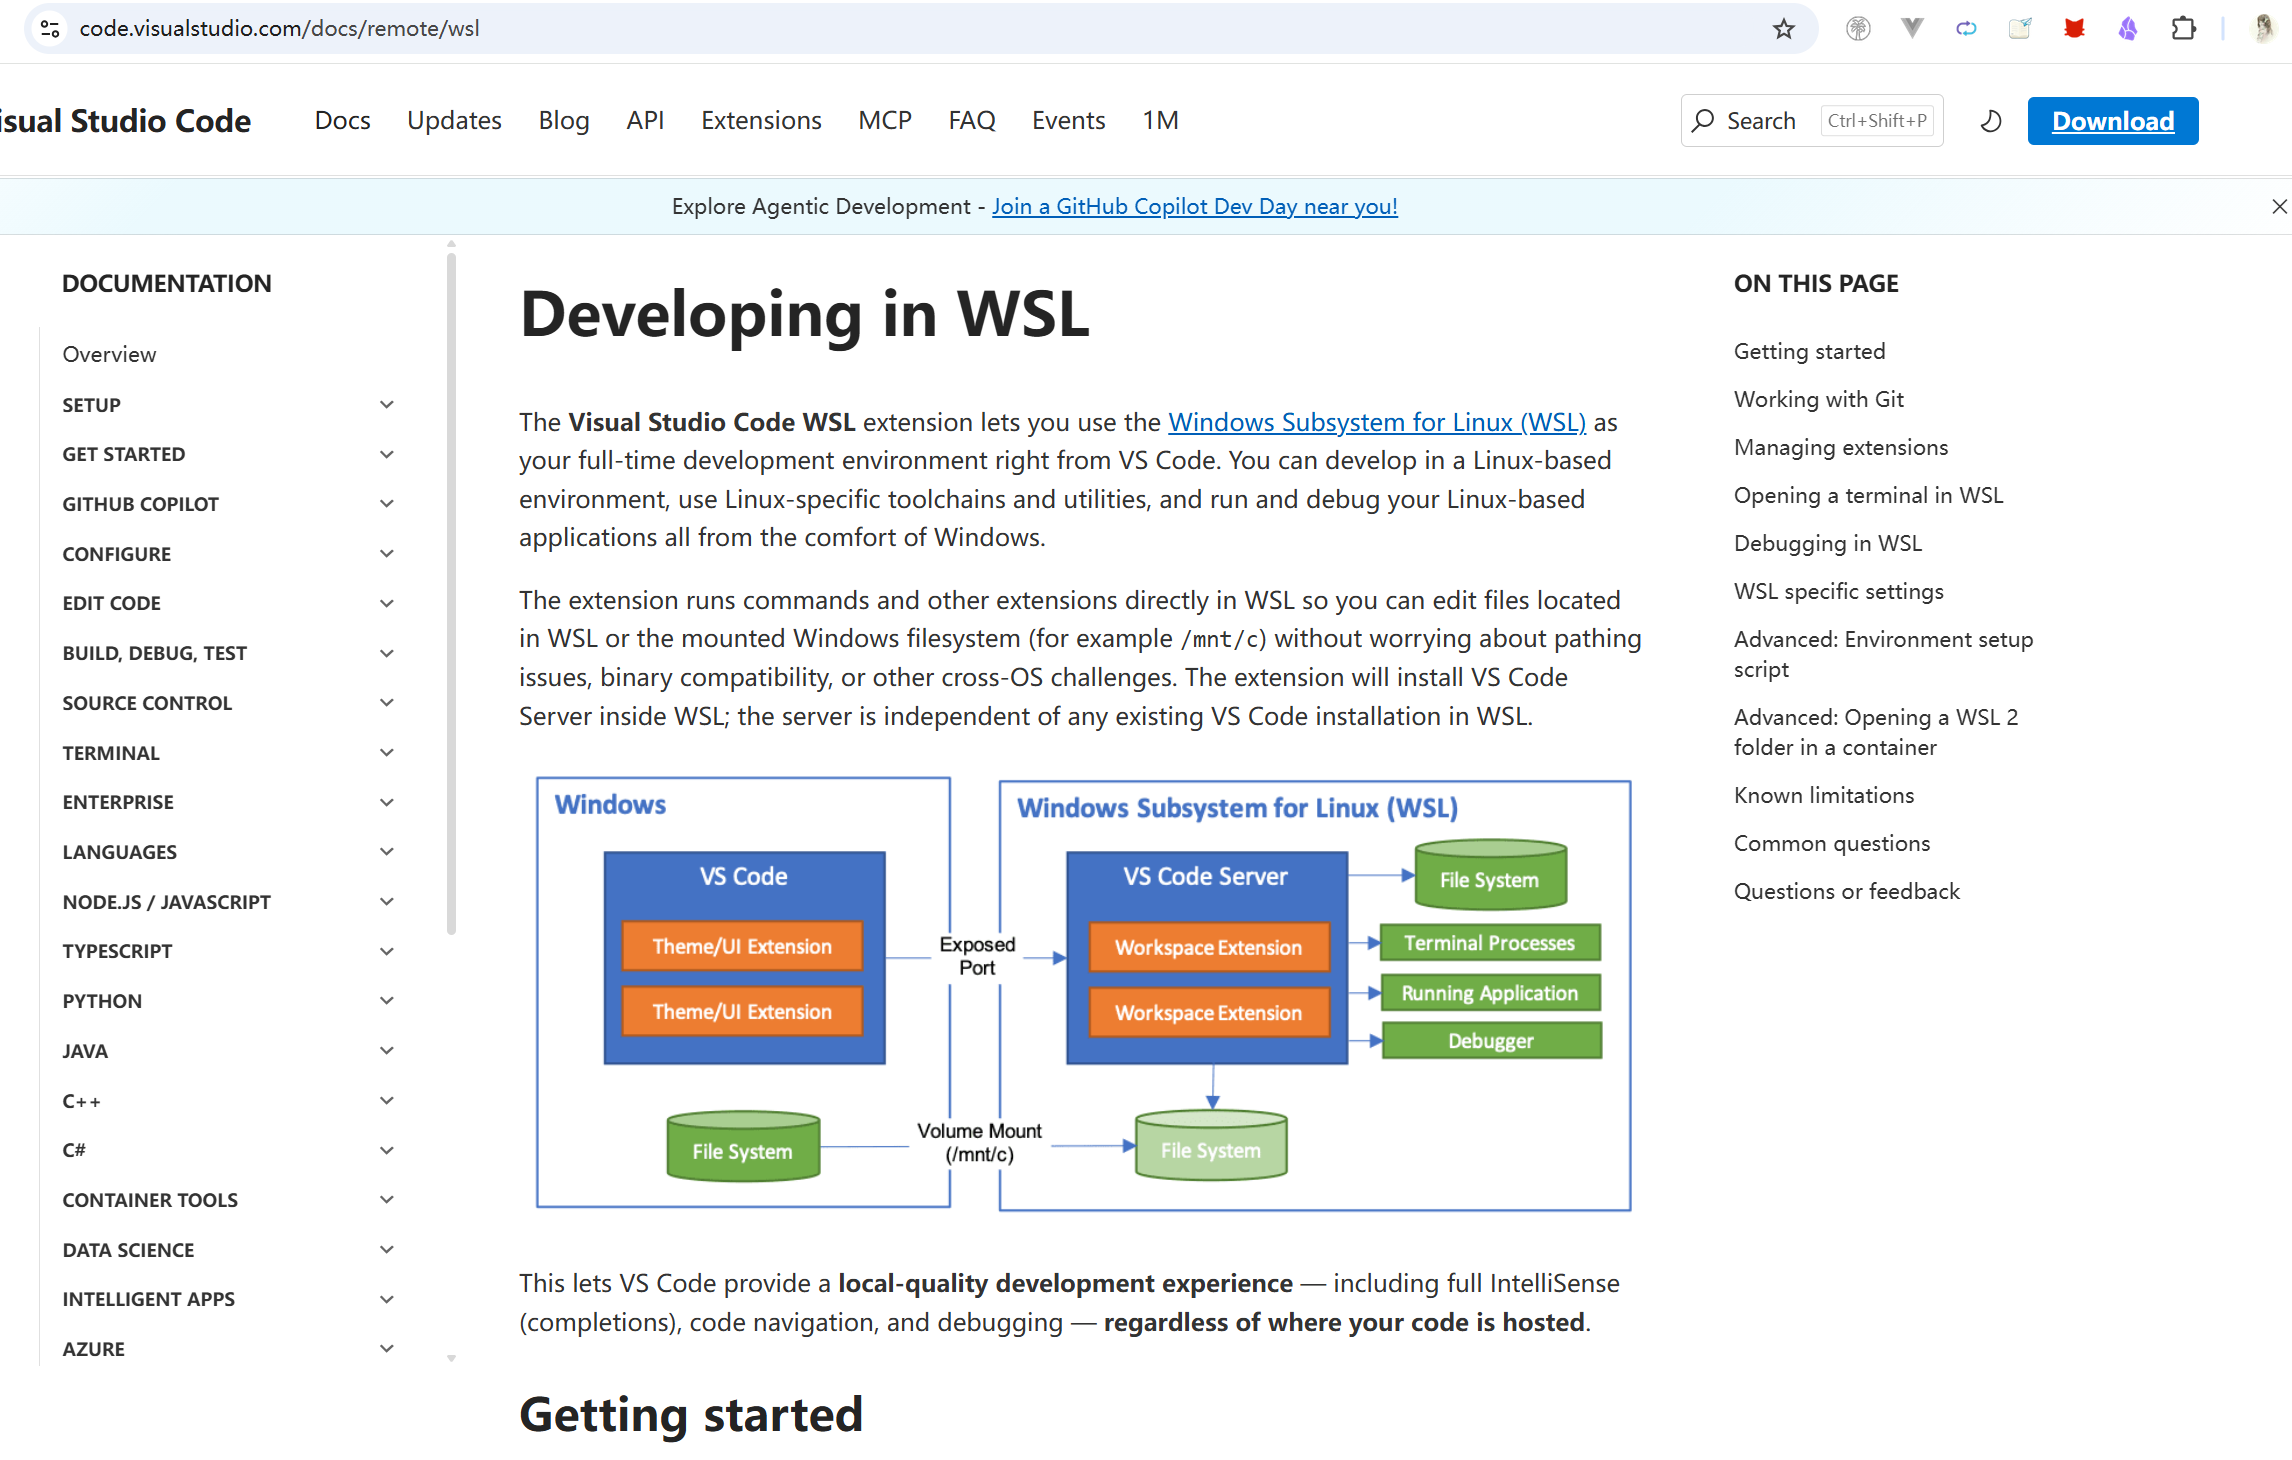Click the Download button

[2113, 120]
